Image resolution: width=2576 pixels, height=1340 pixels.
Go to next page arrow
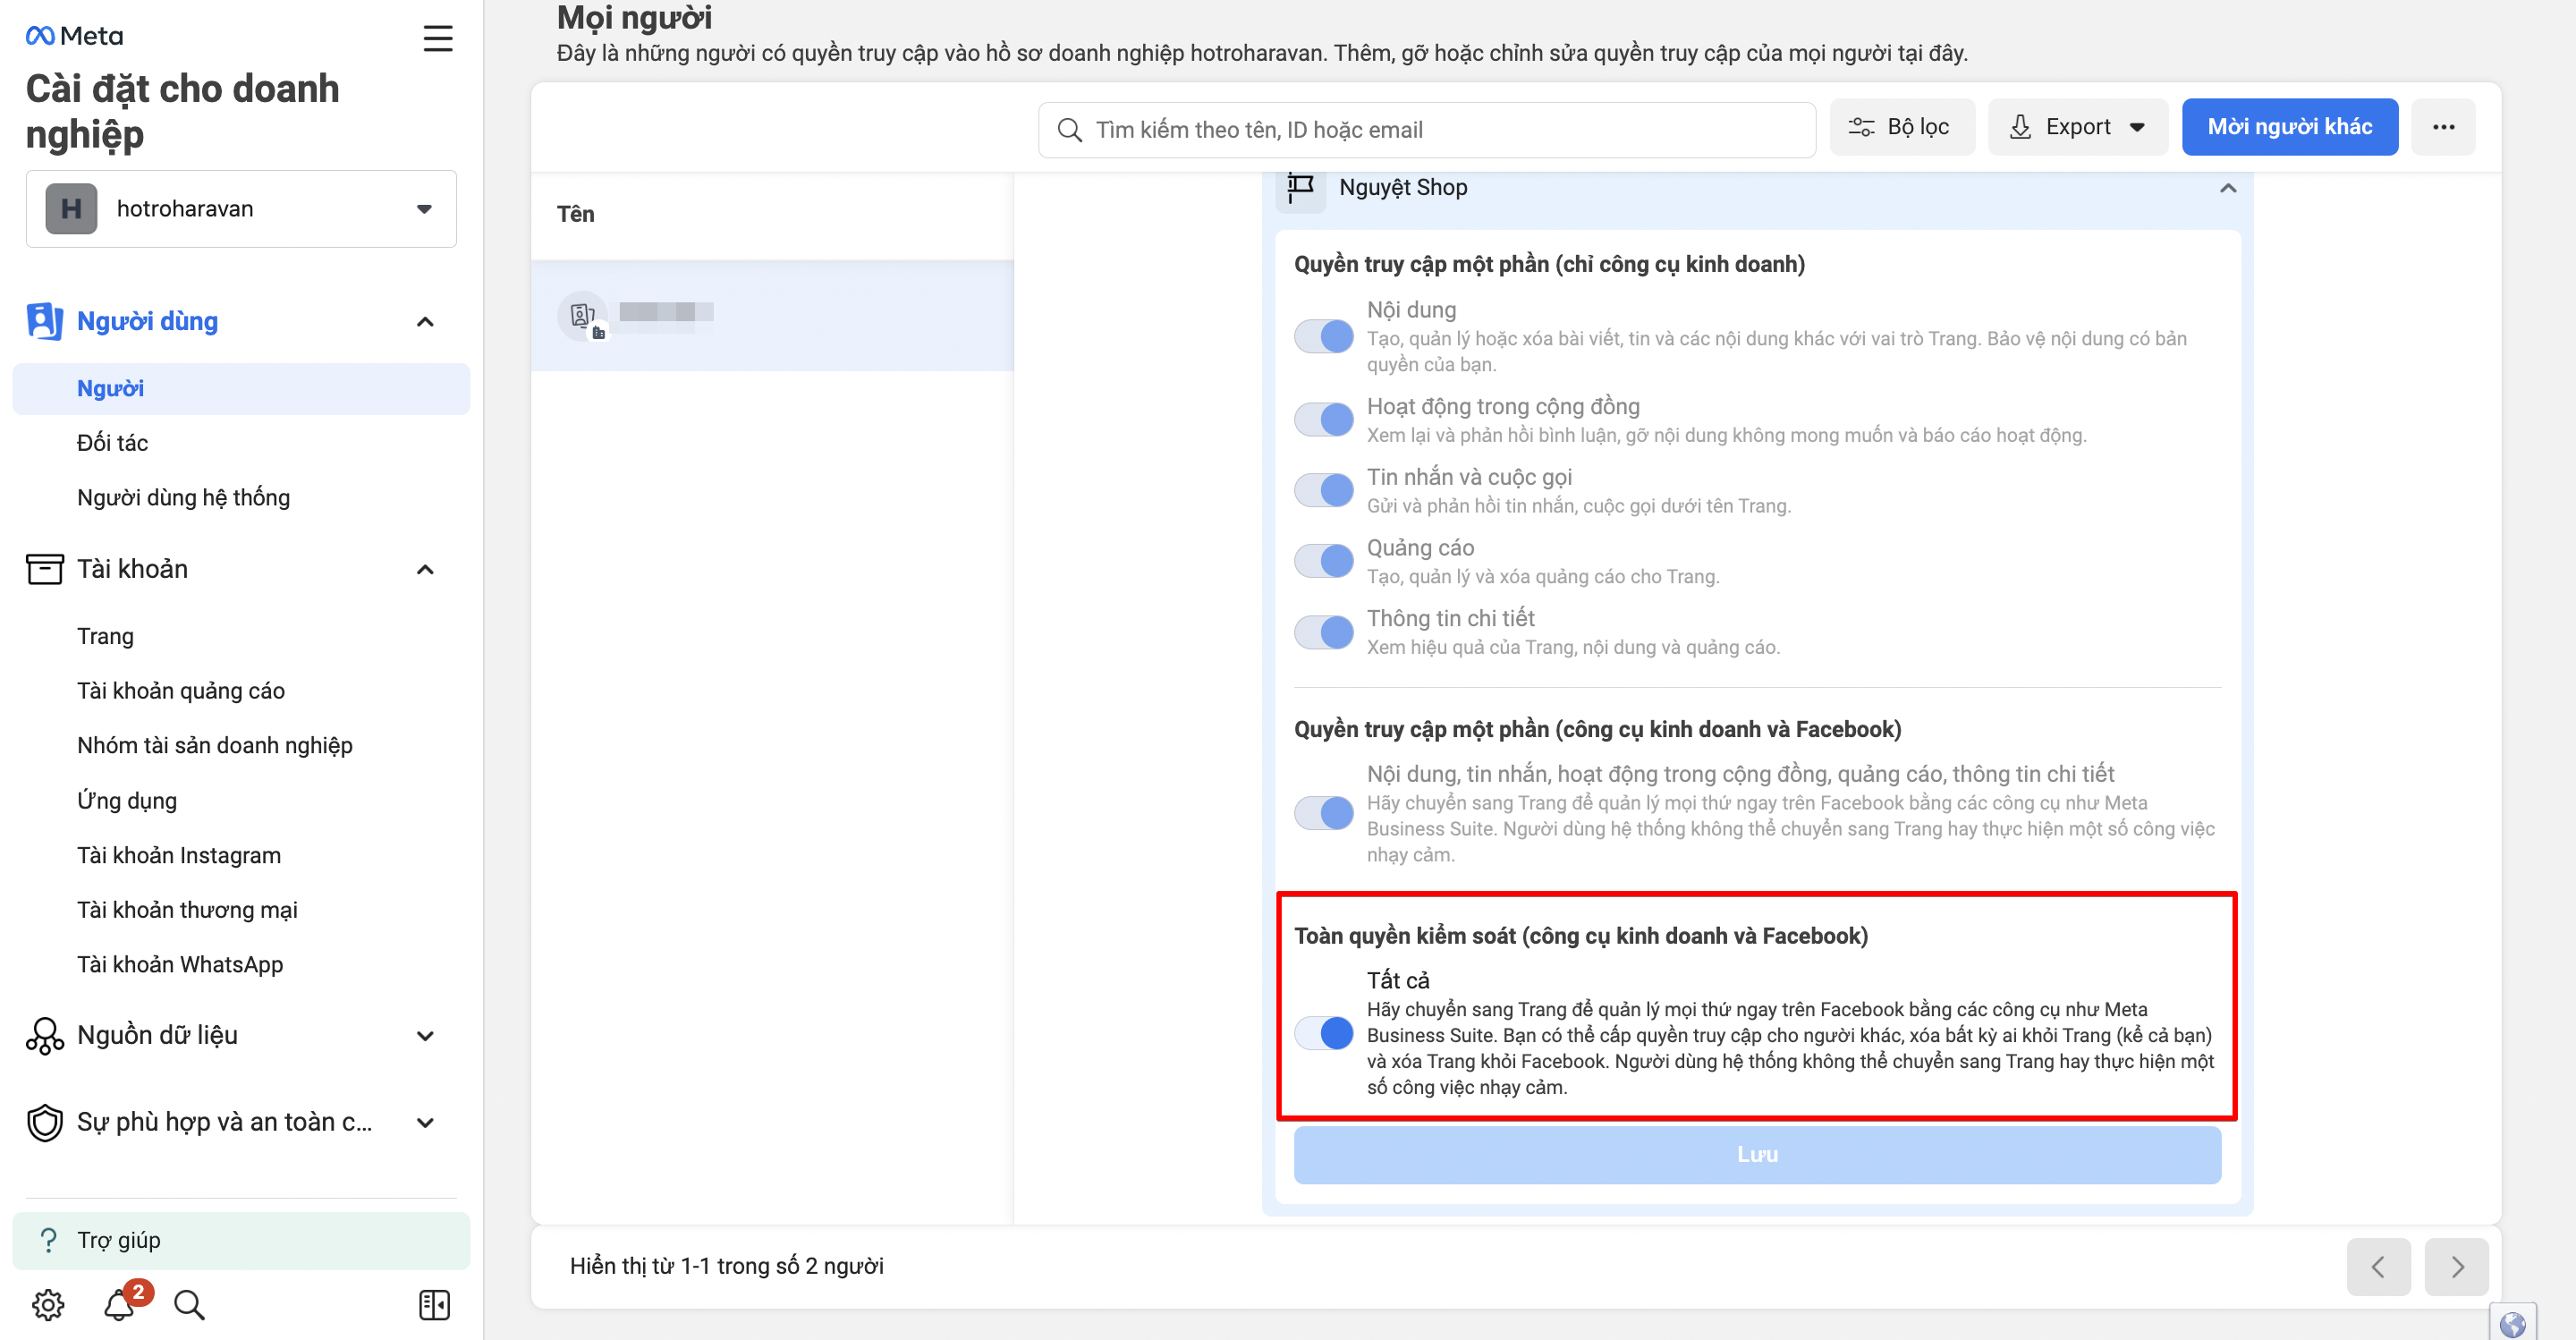point(2456,1266)
